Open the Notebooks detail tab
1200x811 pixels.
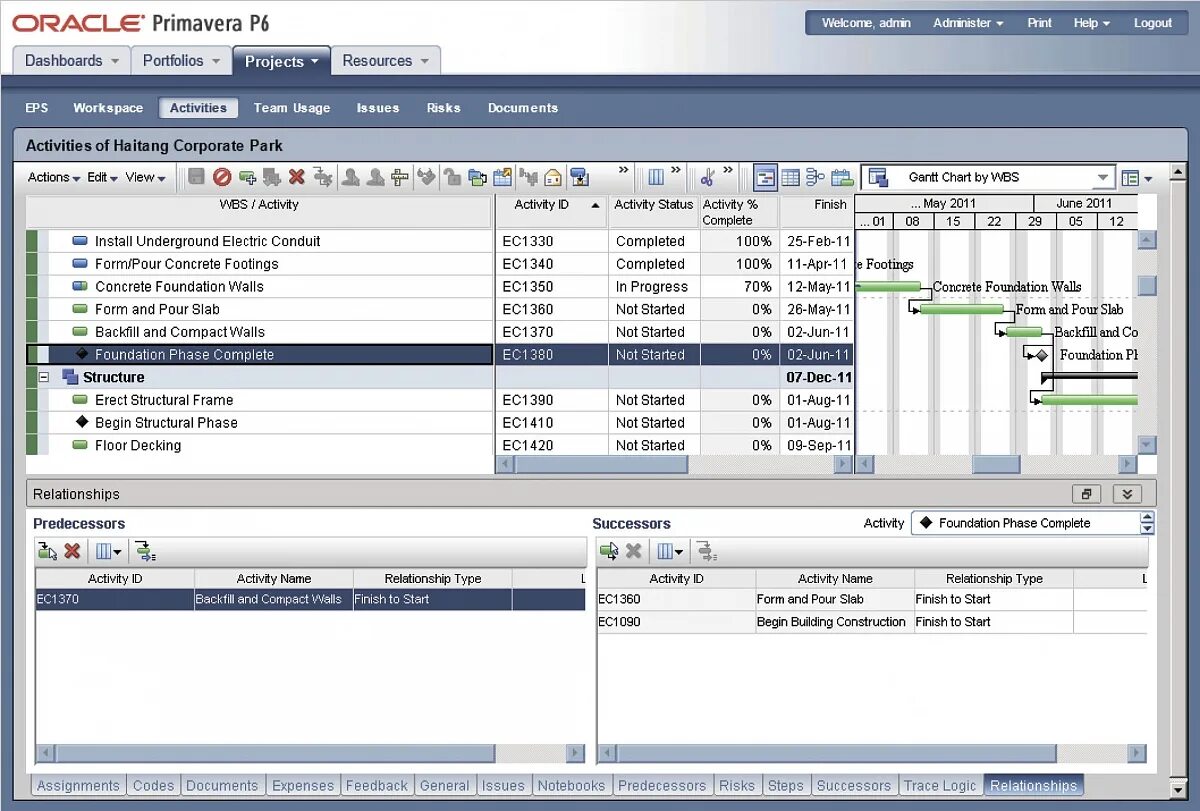coord(571,786)
